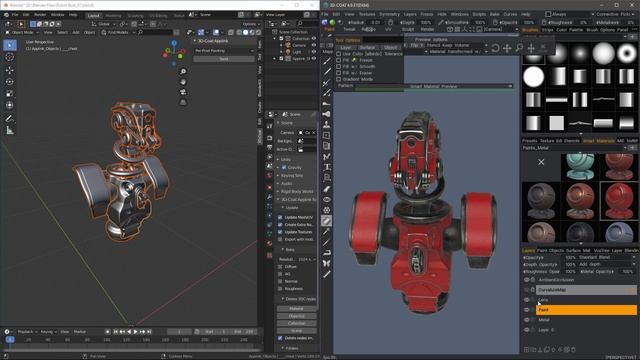The height and width of the screenshot is (360, 640).
Task: Open Paints_Metal folder dropdown
Action: coord(575,148)
